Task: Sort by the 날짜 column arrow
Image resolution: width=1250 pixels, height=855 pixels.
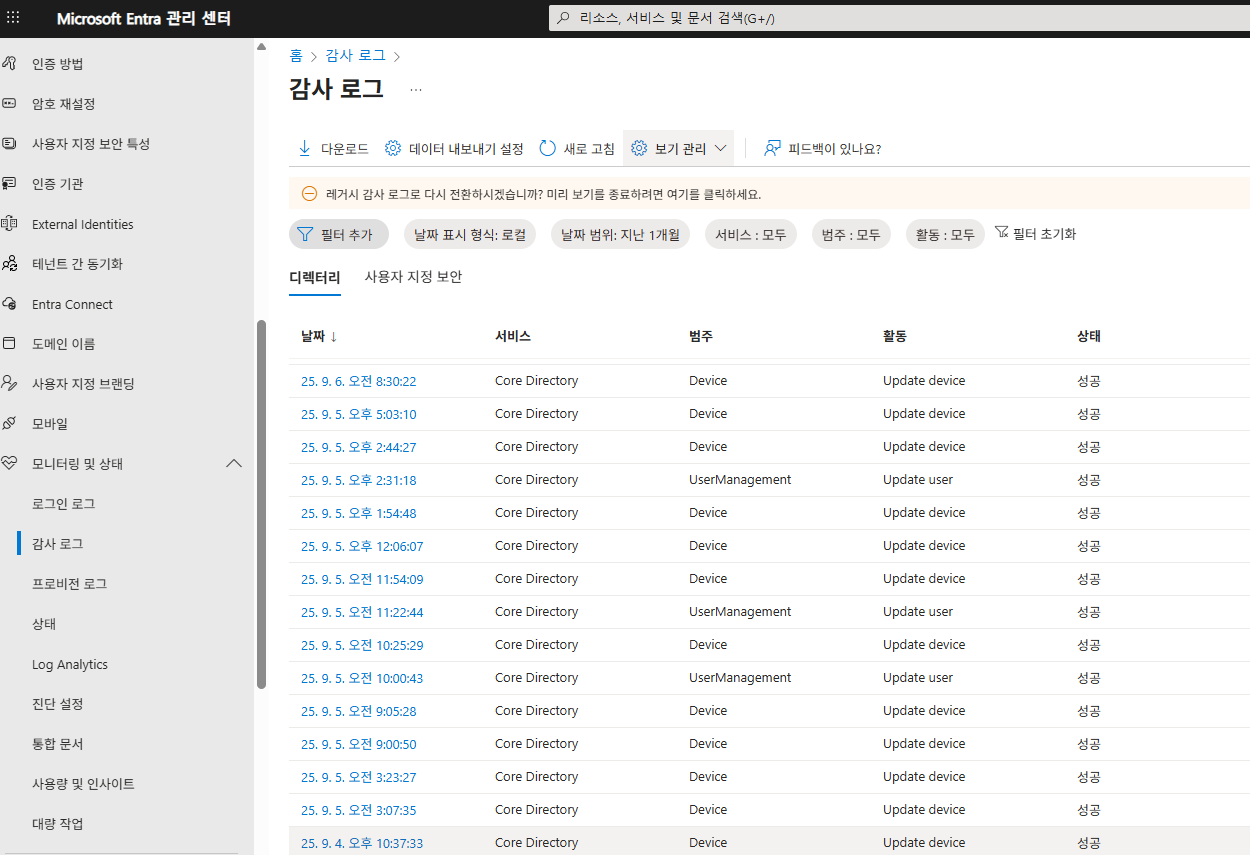Action: click(x=333, y=337)
